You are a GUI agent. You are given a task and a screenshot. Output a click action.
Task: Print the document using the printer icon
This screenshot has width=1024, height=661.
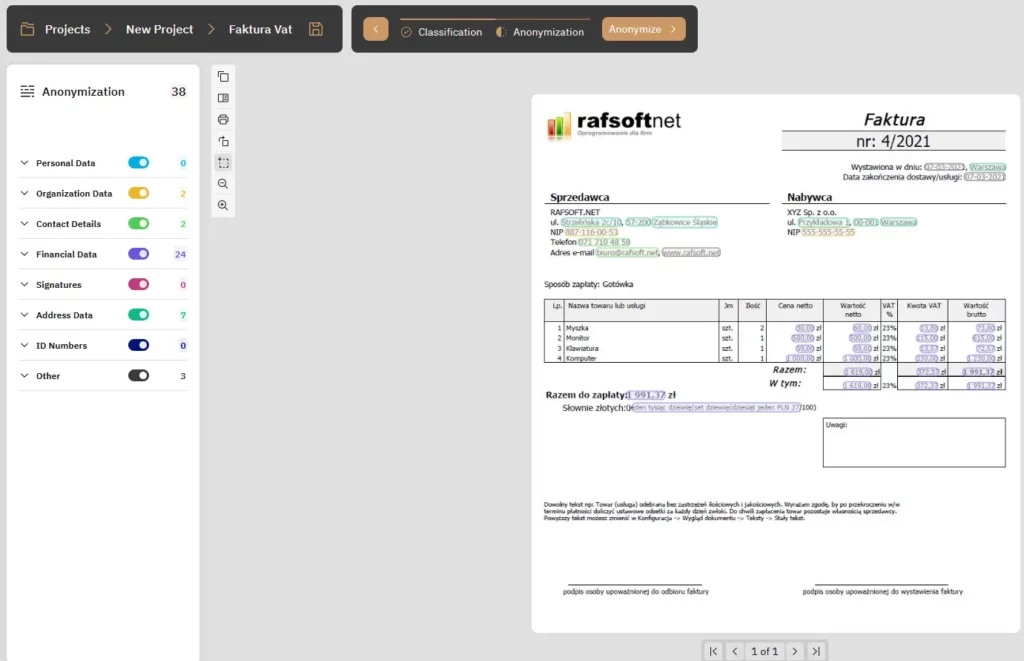223,120
